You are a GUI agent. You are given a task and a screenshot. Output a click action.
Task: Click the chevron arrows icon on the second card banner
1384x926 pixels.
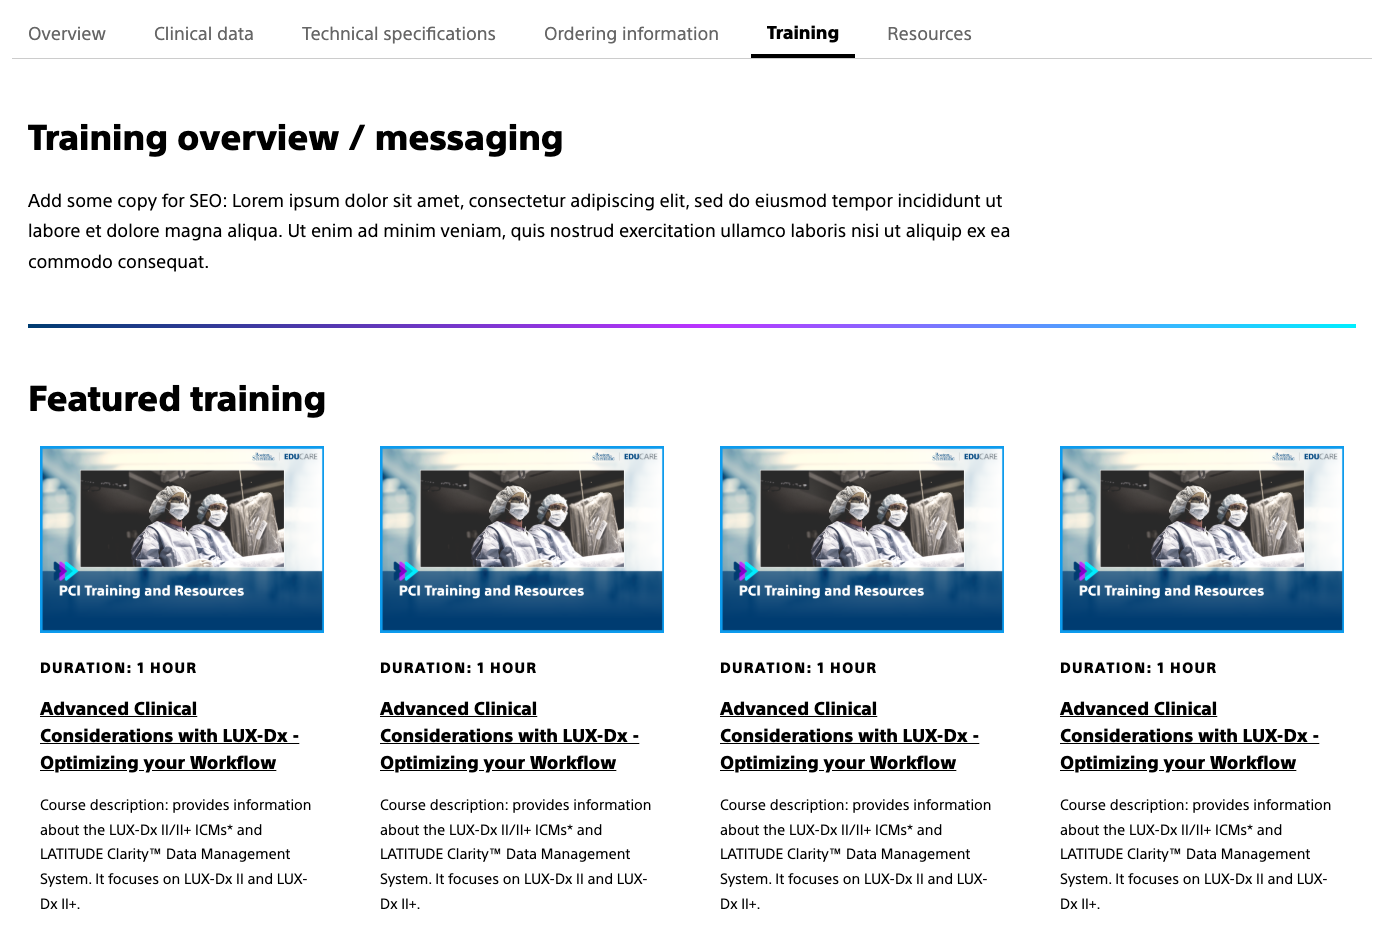(405, 571)
